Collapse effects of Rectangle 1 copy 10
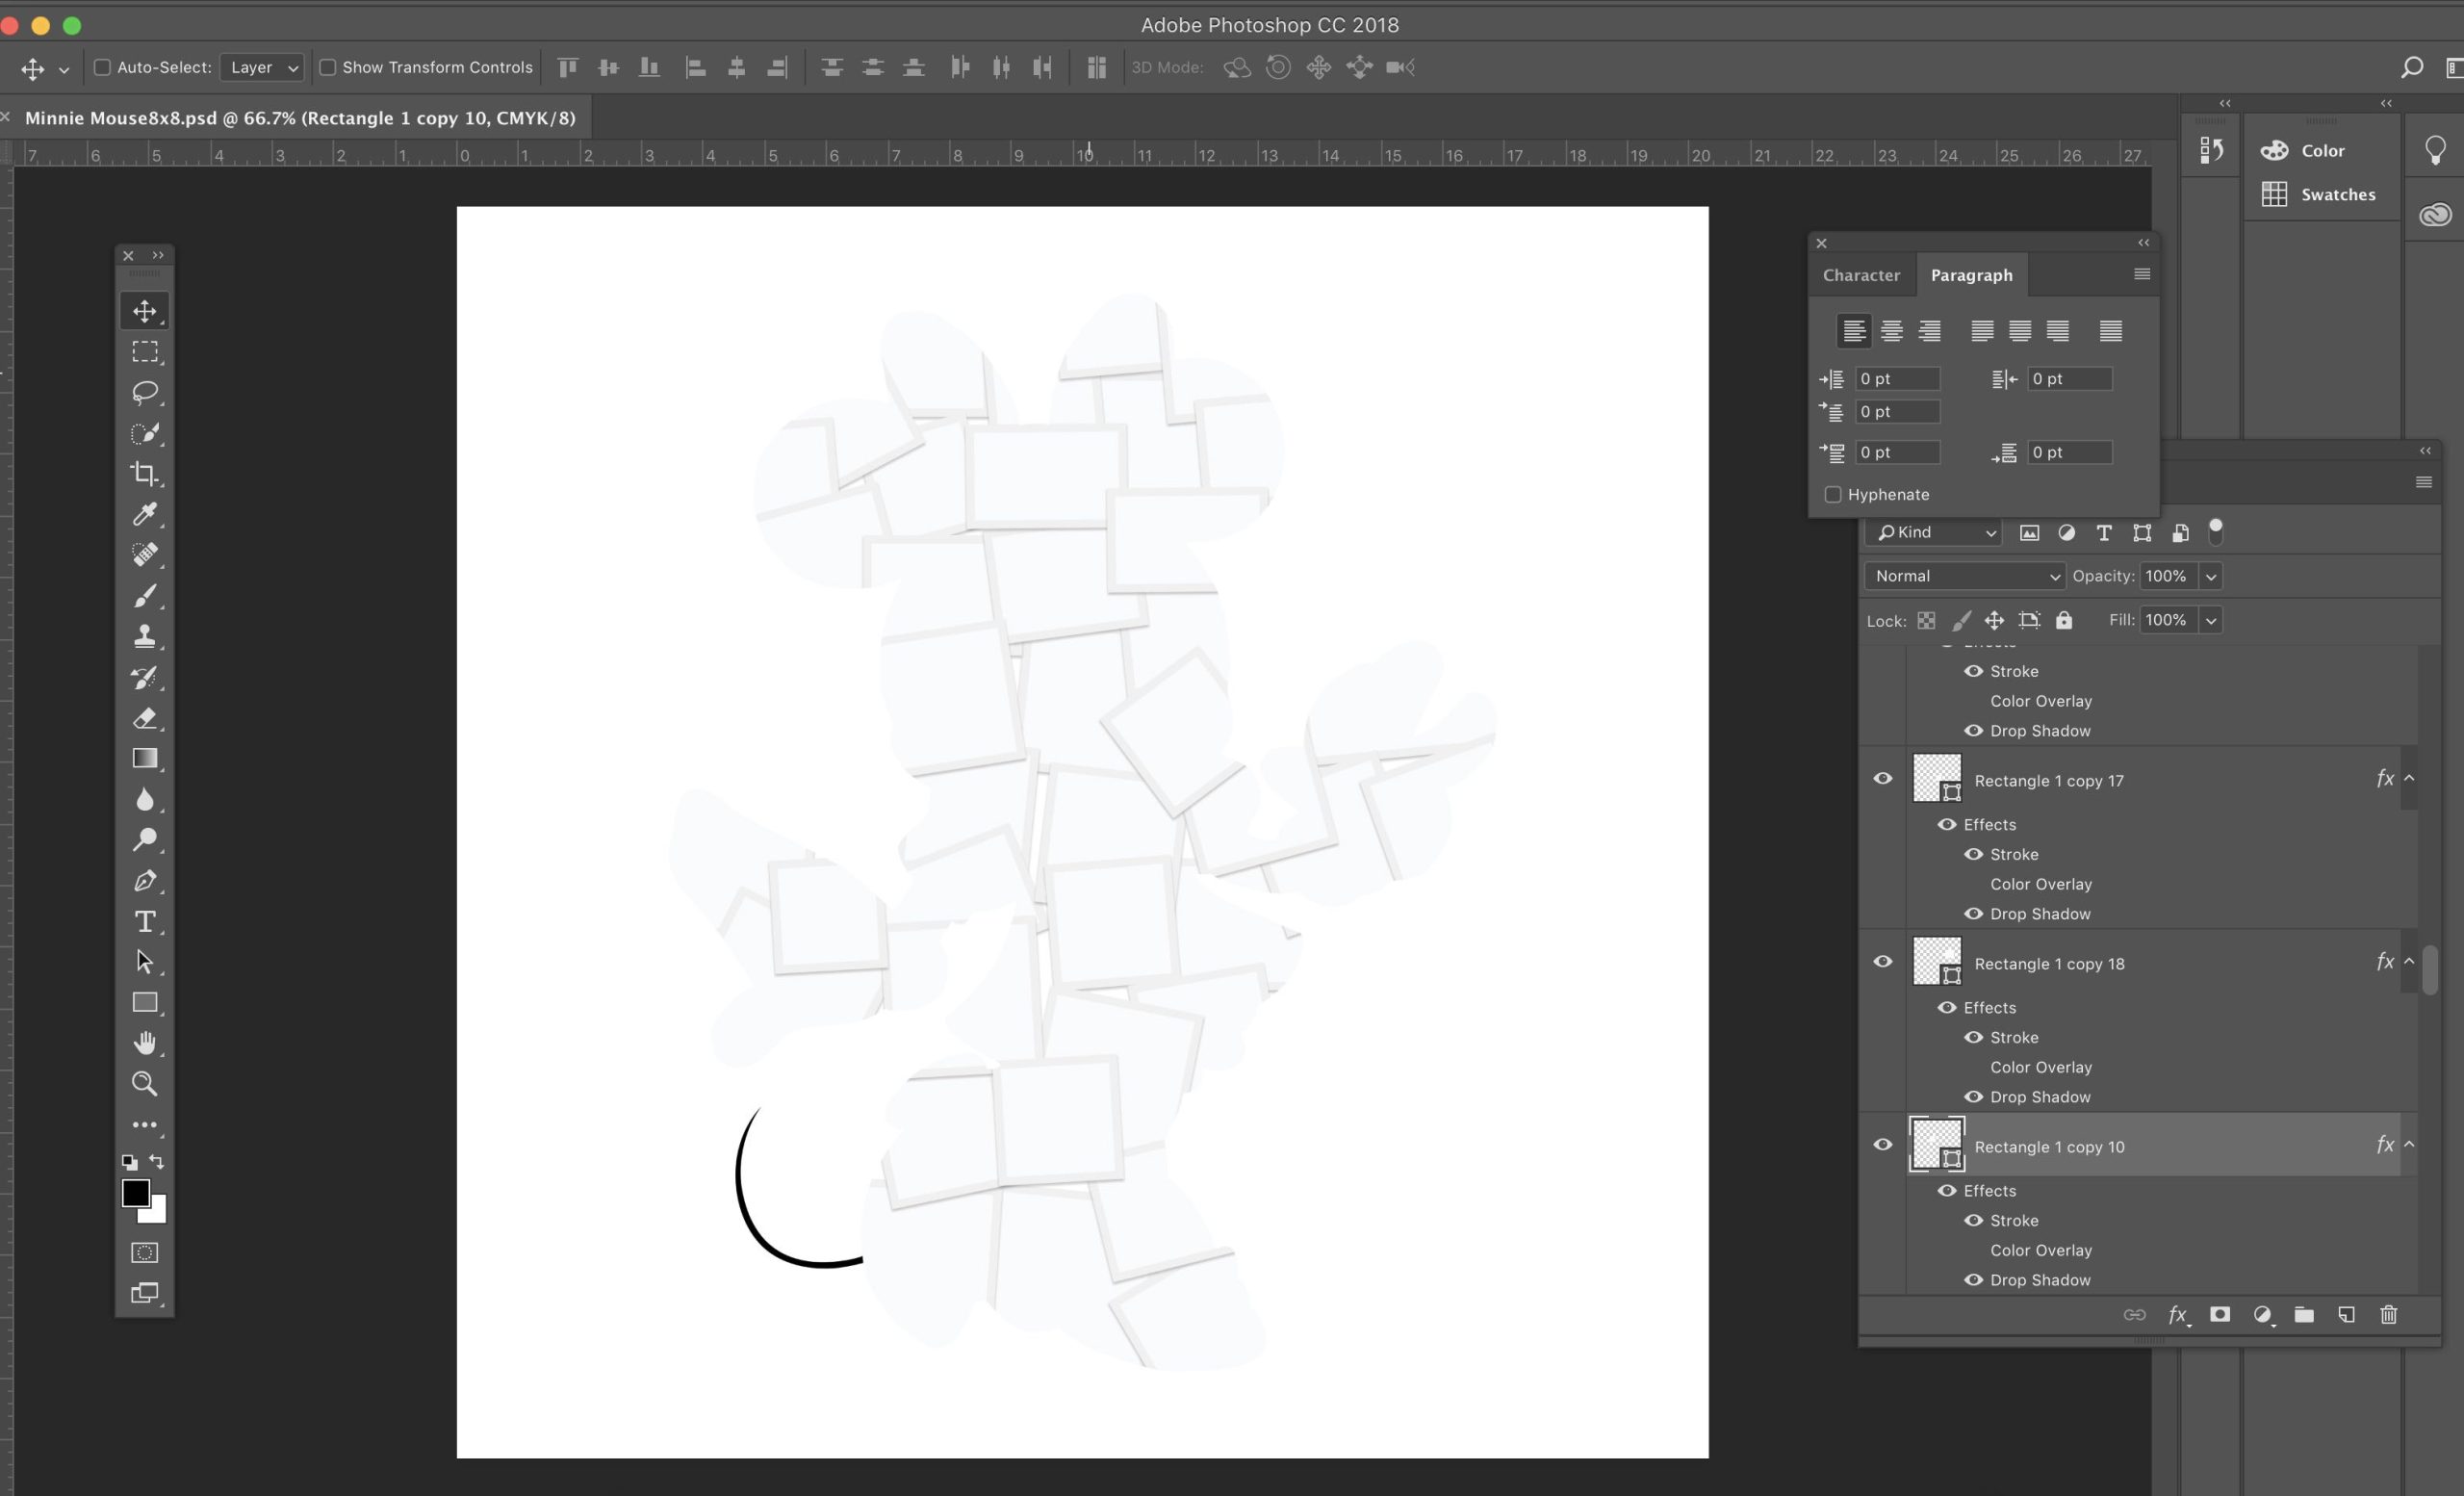The height and width of the screenshot is (1496, 2464). coord(2409,1144)
